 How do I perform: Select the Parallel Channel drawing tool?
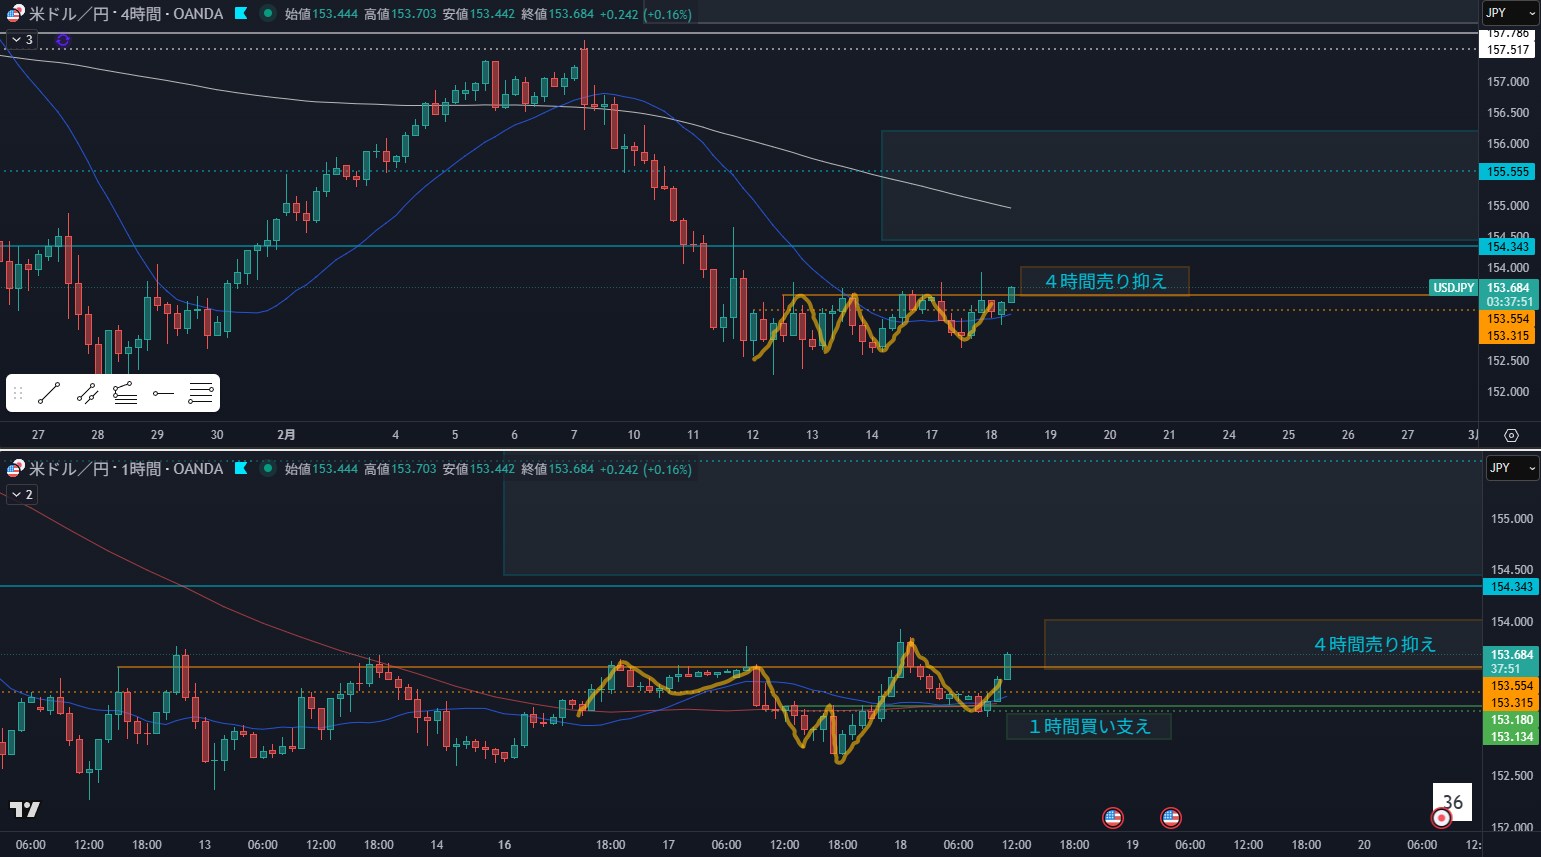coord(87,393)
